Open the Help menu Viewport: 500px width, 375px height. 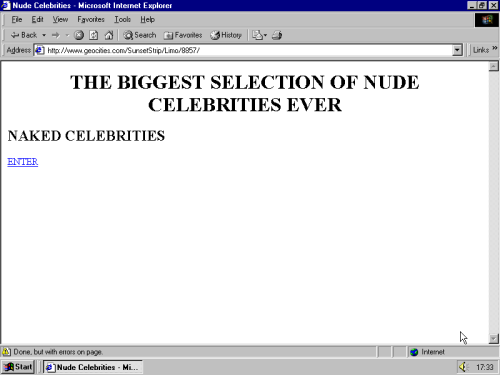click(147, 20)
